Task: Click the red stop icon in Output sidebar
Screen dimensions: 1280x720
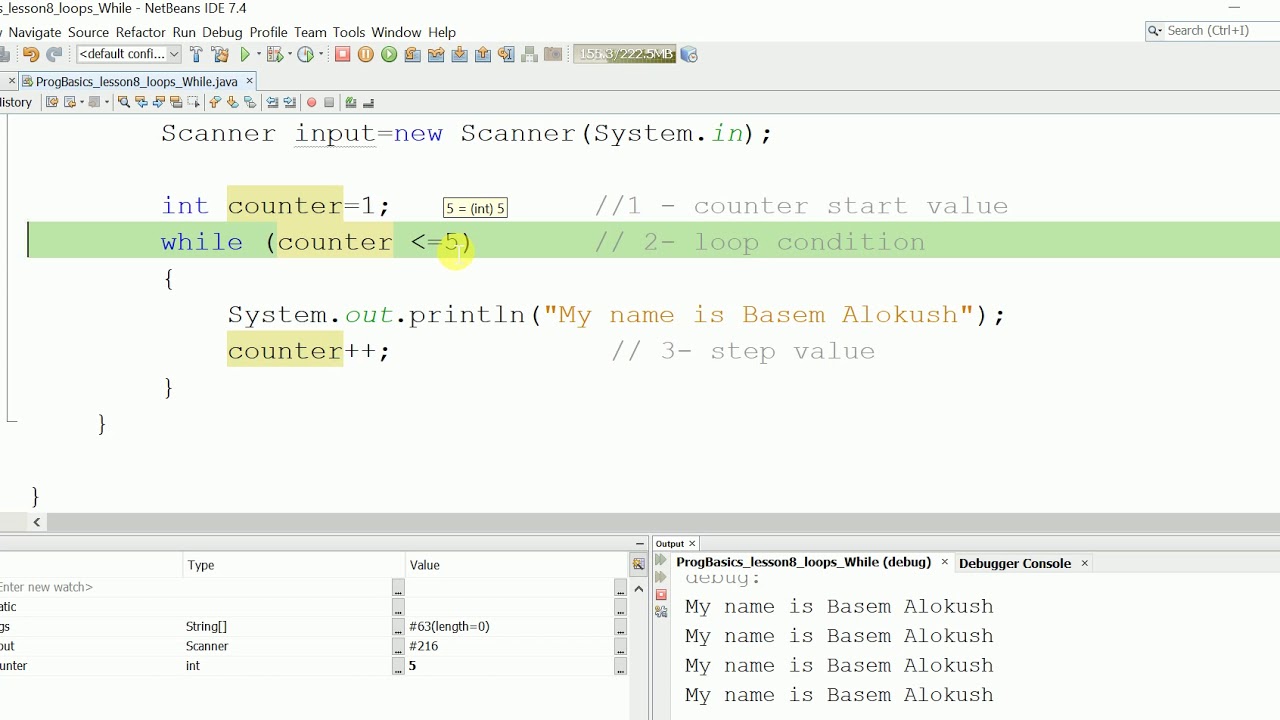Action: coord(661,595)
